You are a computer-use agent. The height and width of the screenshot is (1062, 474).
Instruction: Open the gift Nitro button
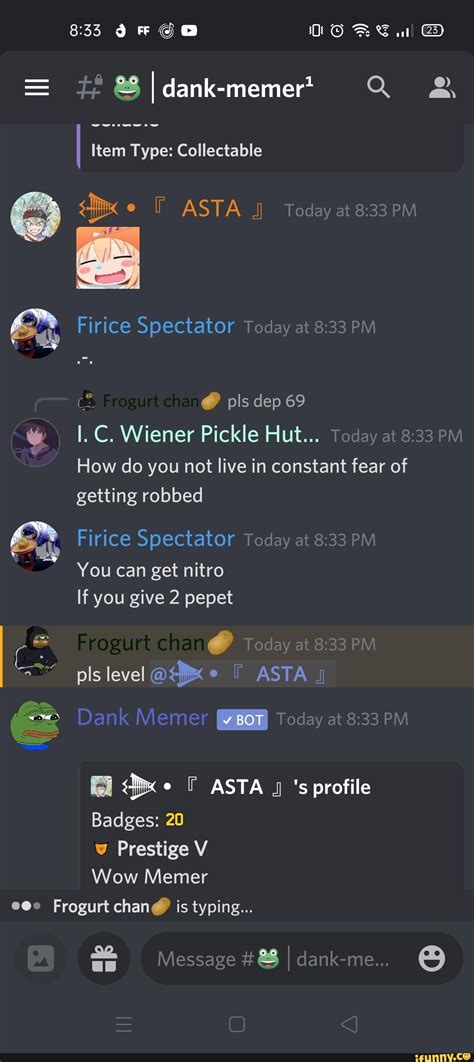[x=104, y=958]
